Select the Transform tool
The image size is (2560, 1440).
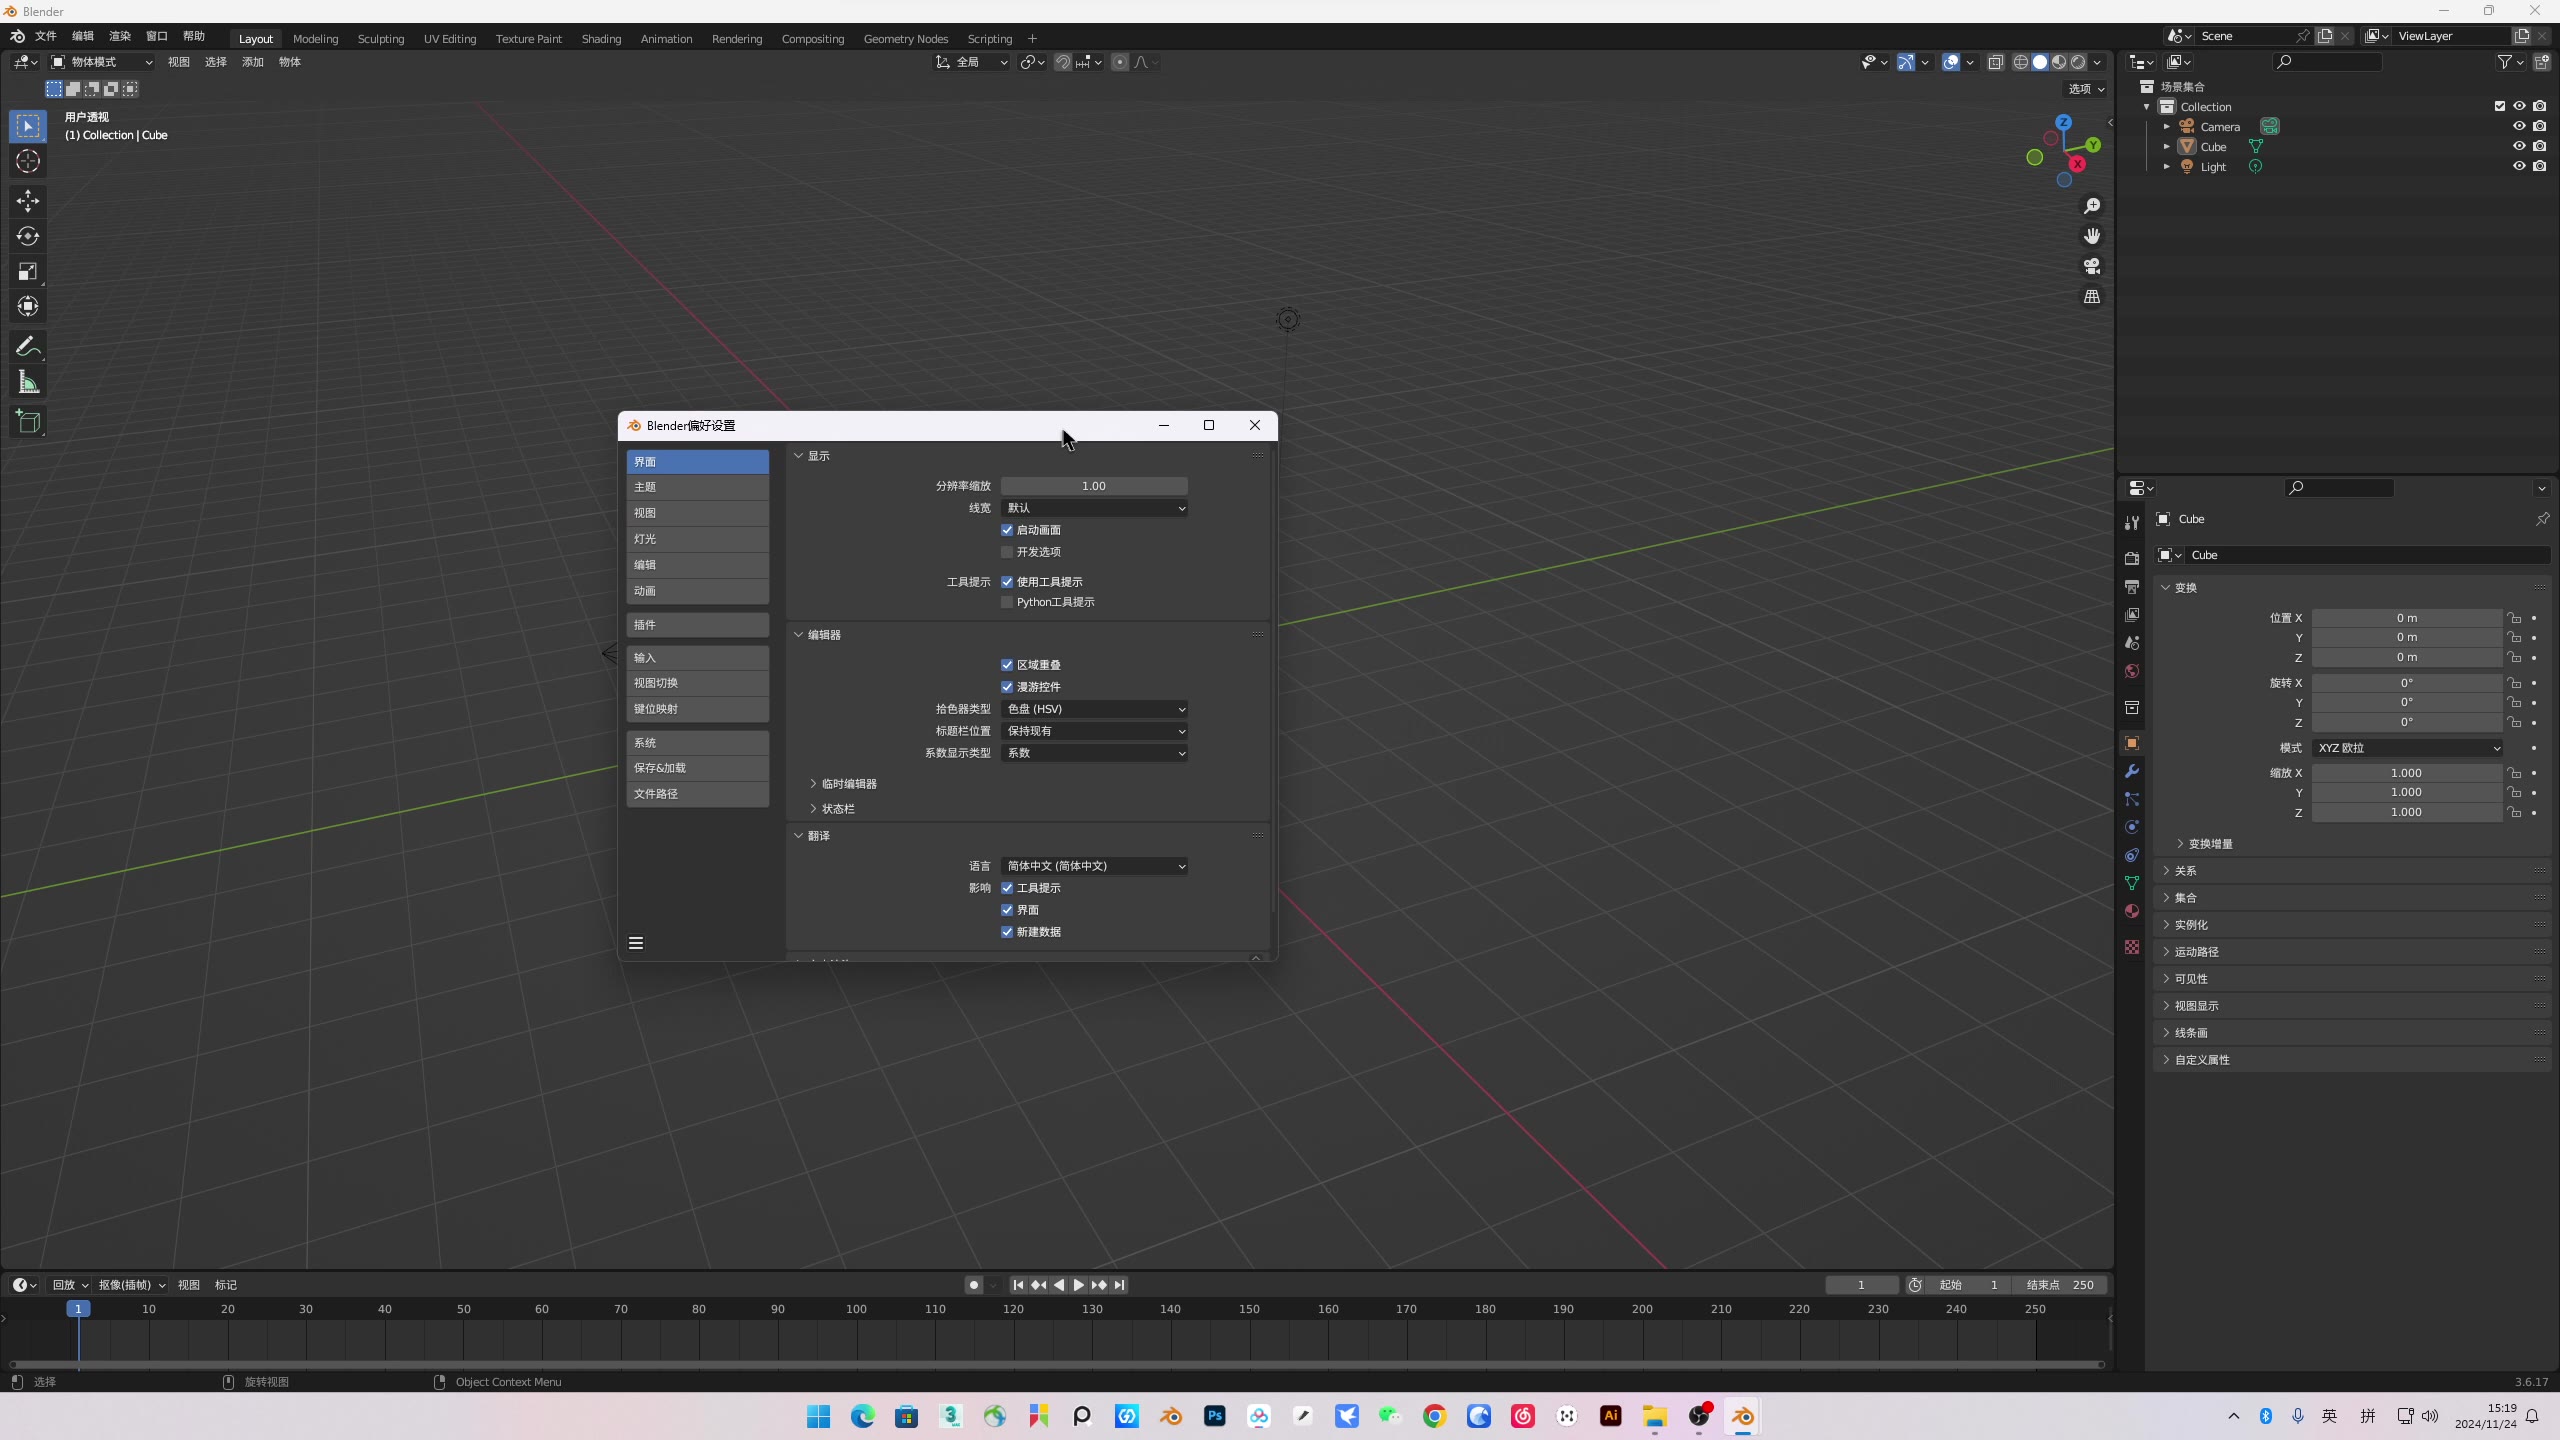(x=28, y=306)
